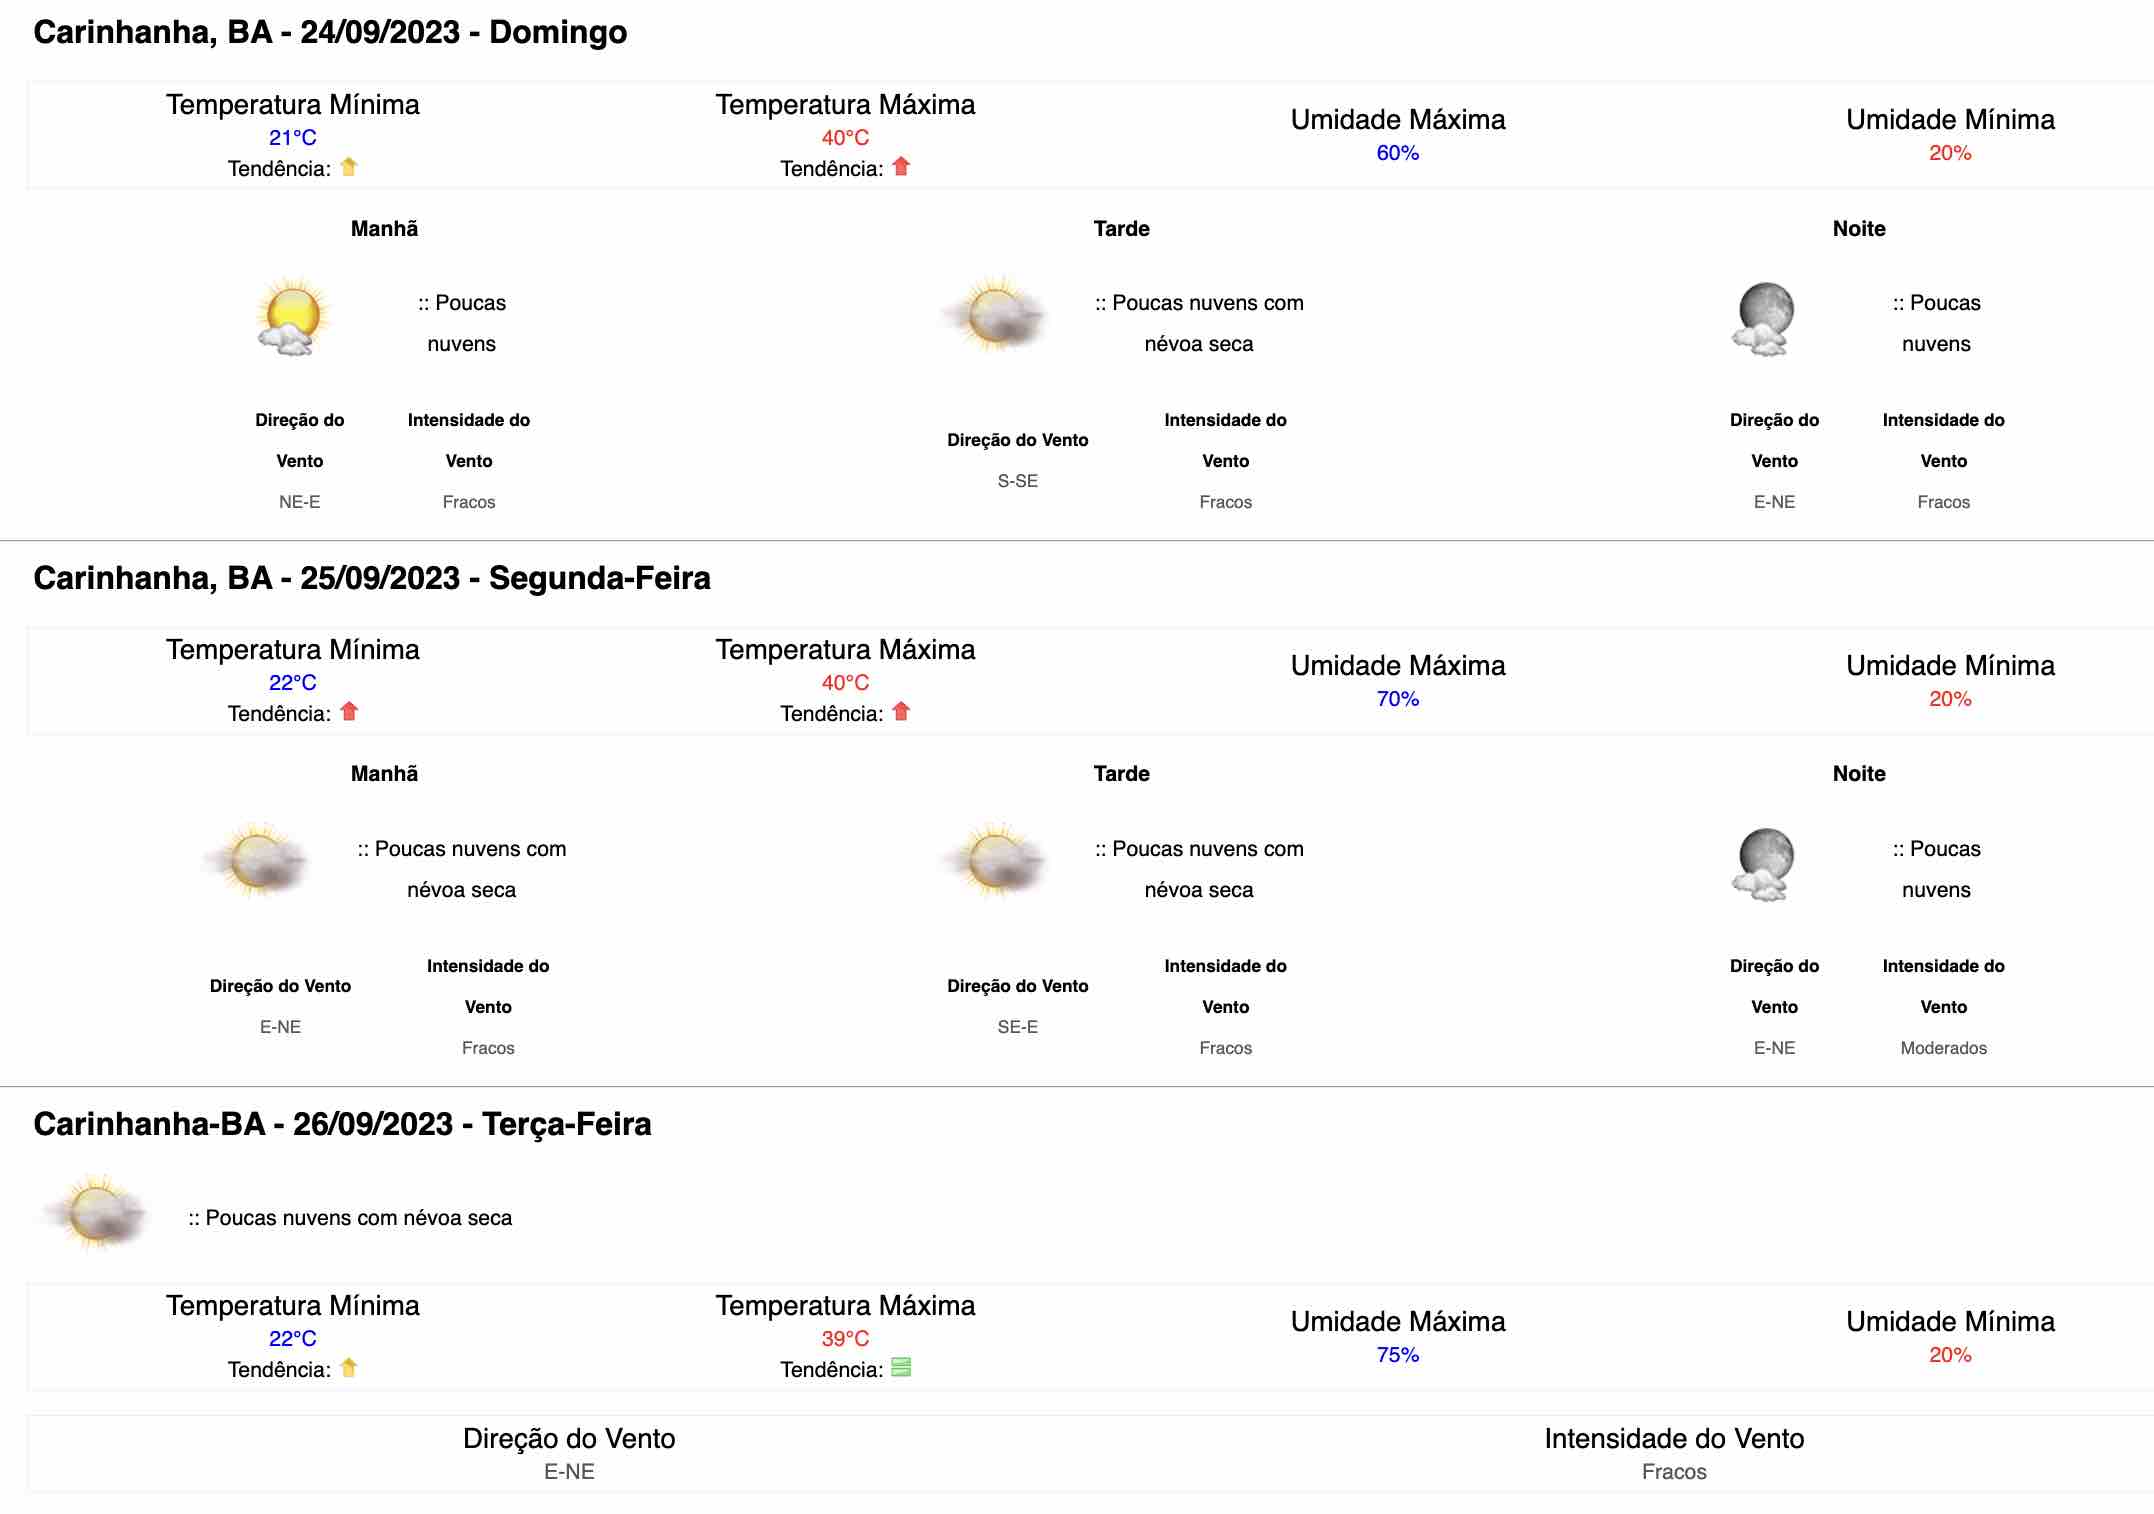Select the Carinhanha 24/09/2023 Domingo heading
This screenshot has width=2154, height=1514.
click(x=330, y=32)
